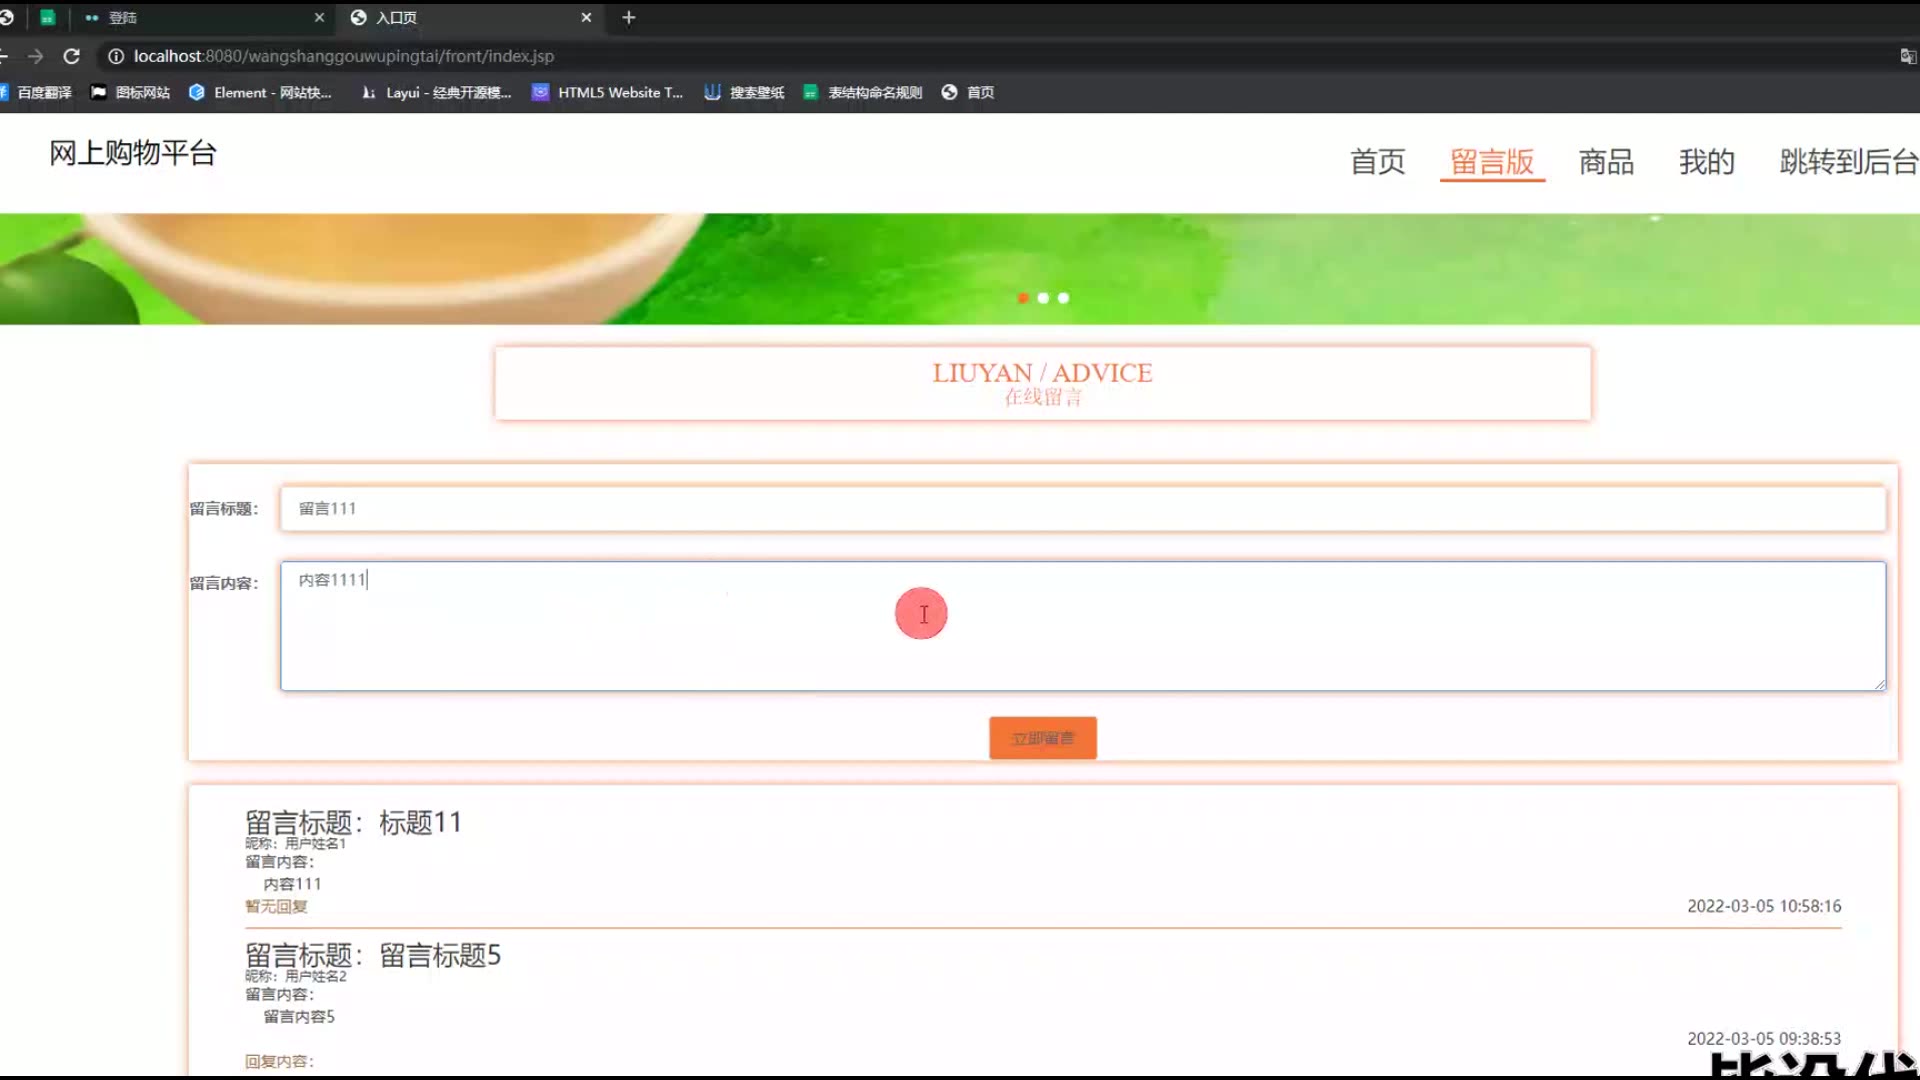Click 跳转到后台 navigation link
Screen dimensions: 1920x1080
[1848, 161]
